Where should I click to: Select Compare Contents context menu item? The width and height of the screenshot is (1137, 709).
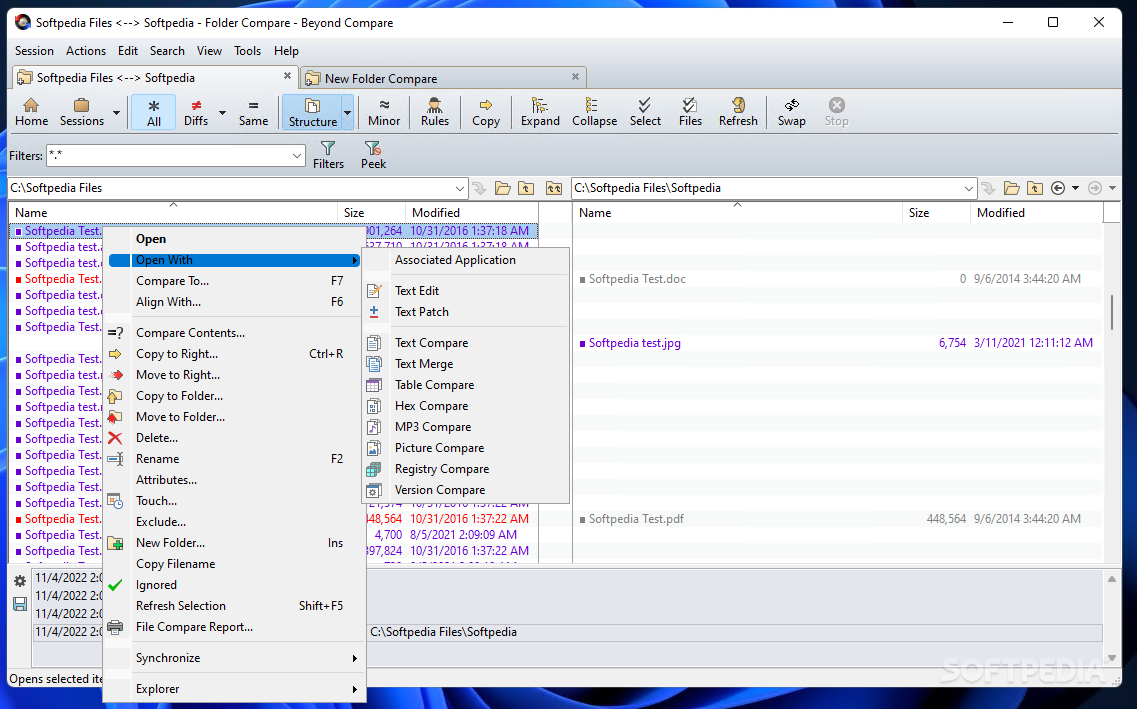(234, 333)
